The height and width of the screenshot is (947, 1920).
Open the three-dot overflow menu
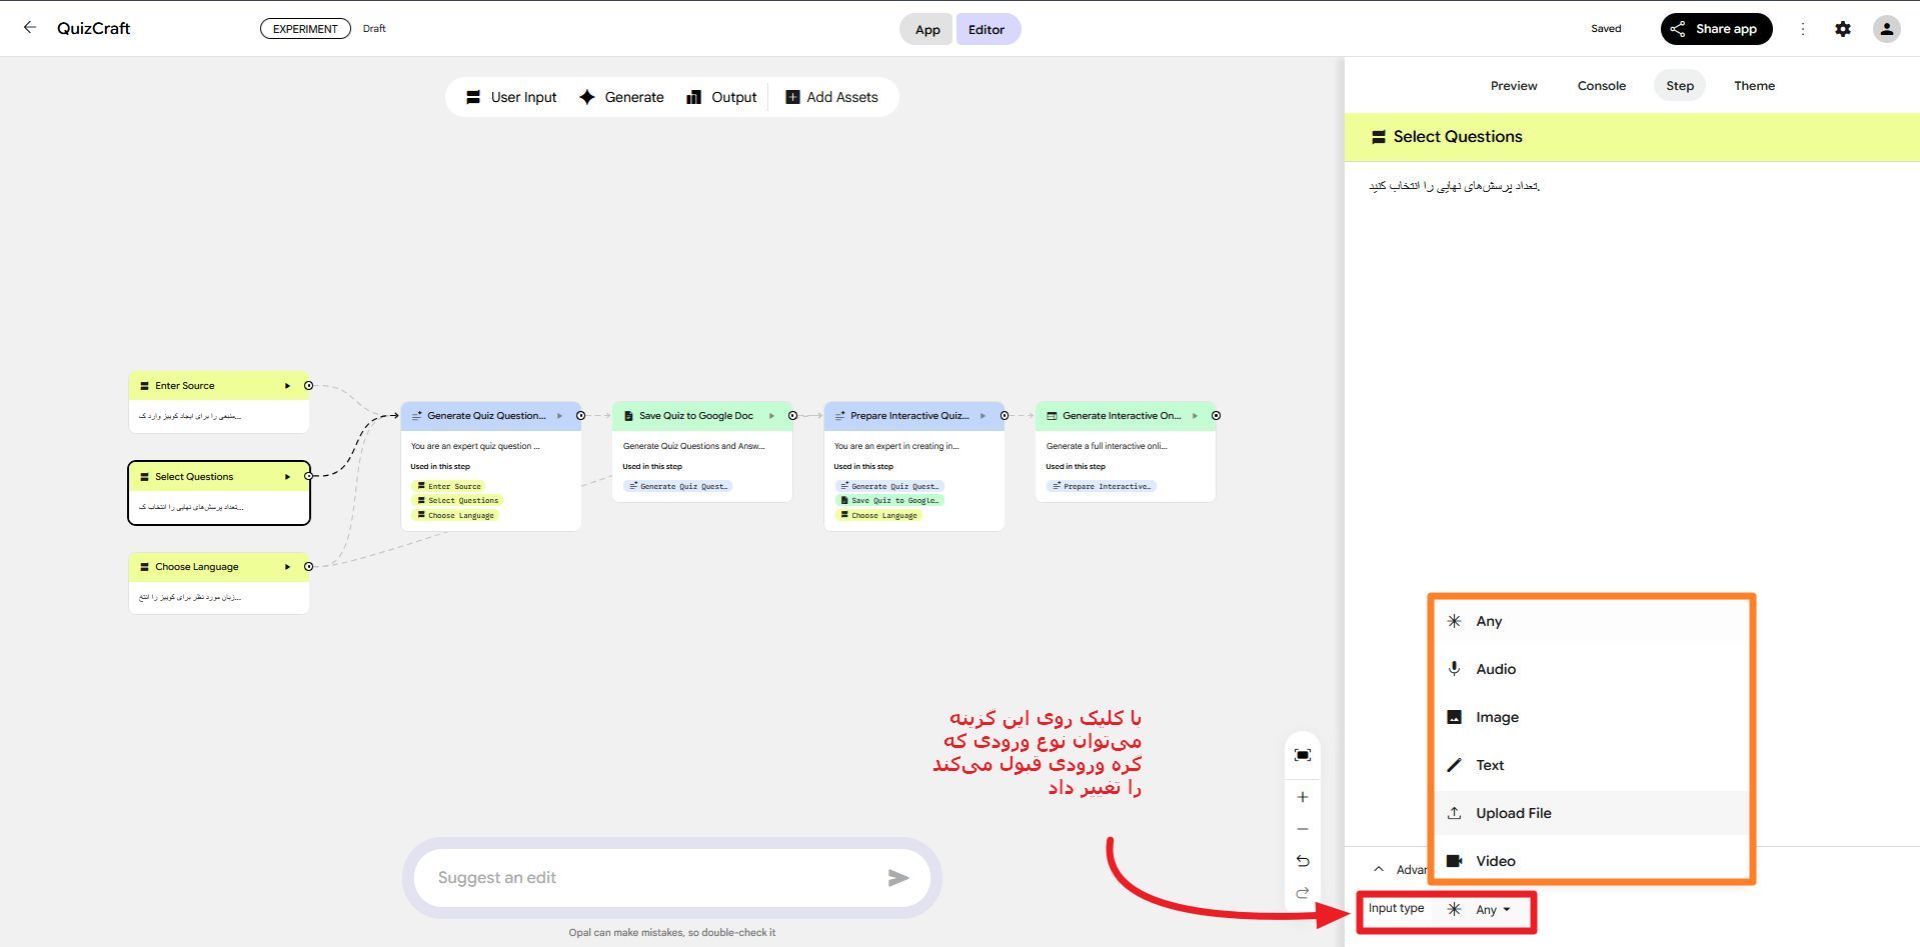click(x=1803, y=29)
